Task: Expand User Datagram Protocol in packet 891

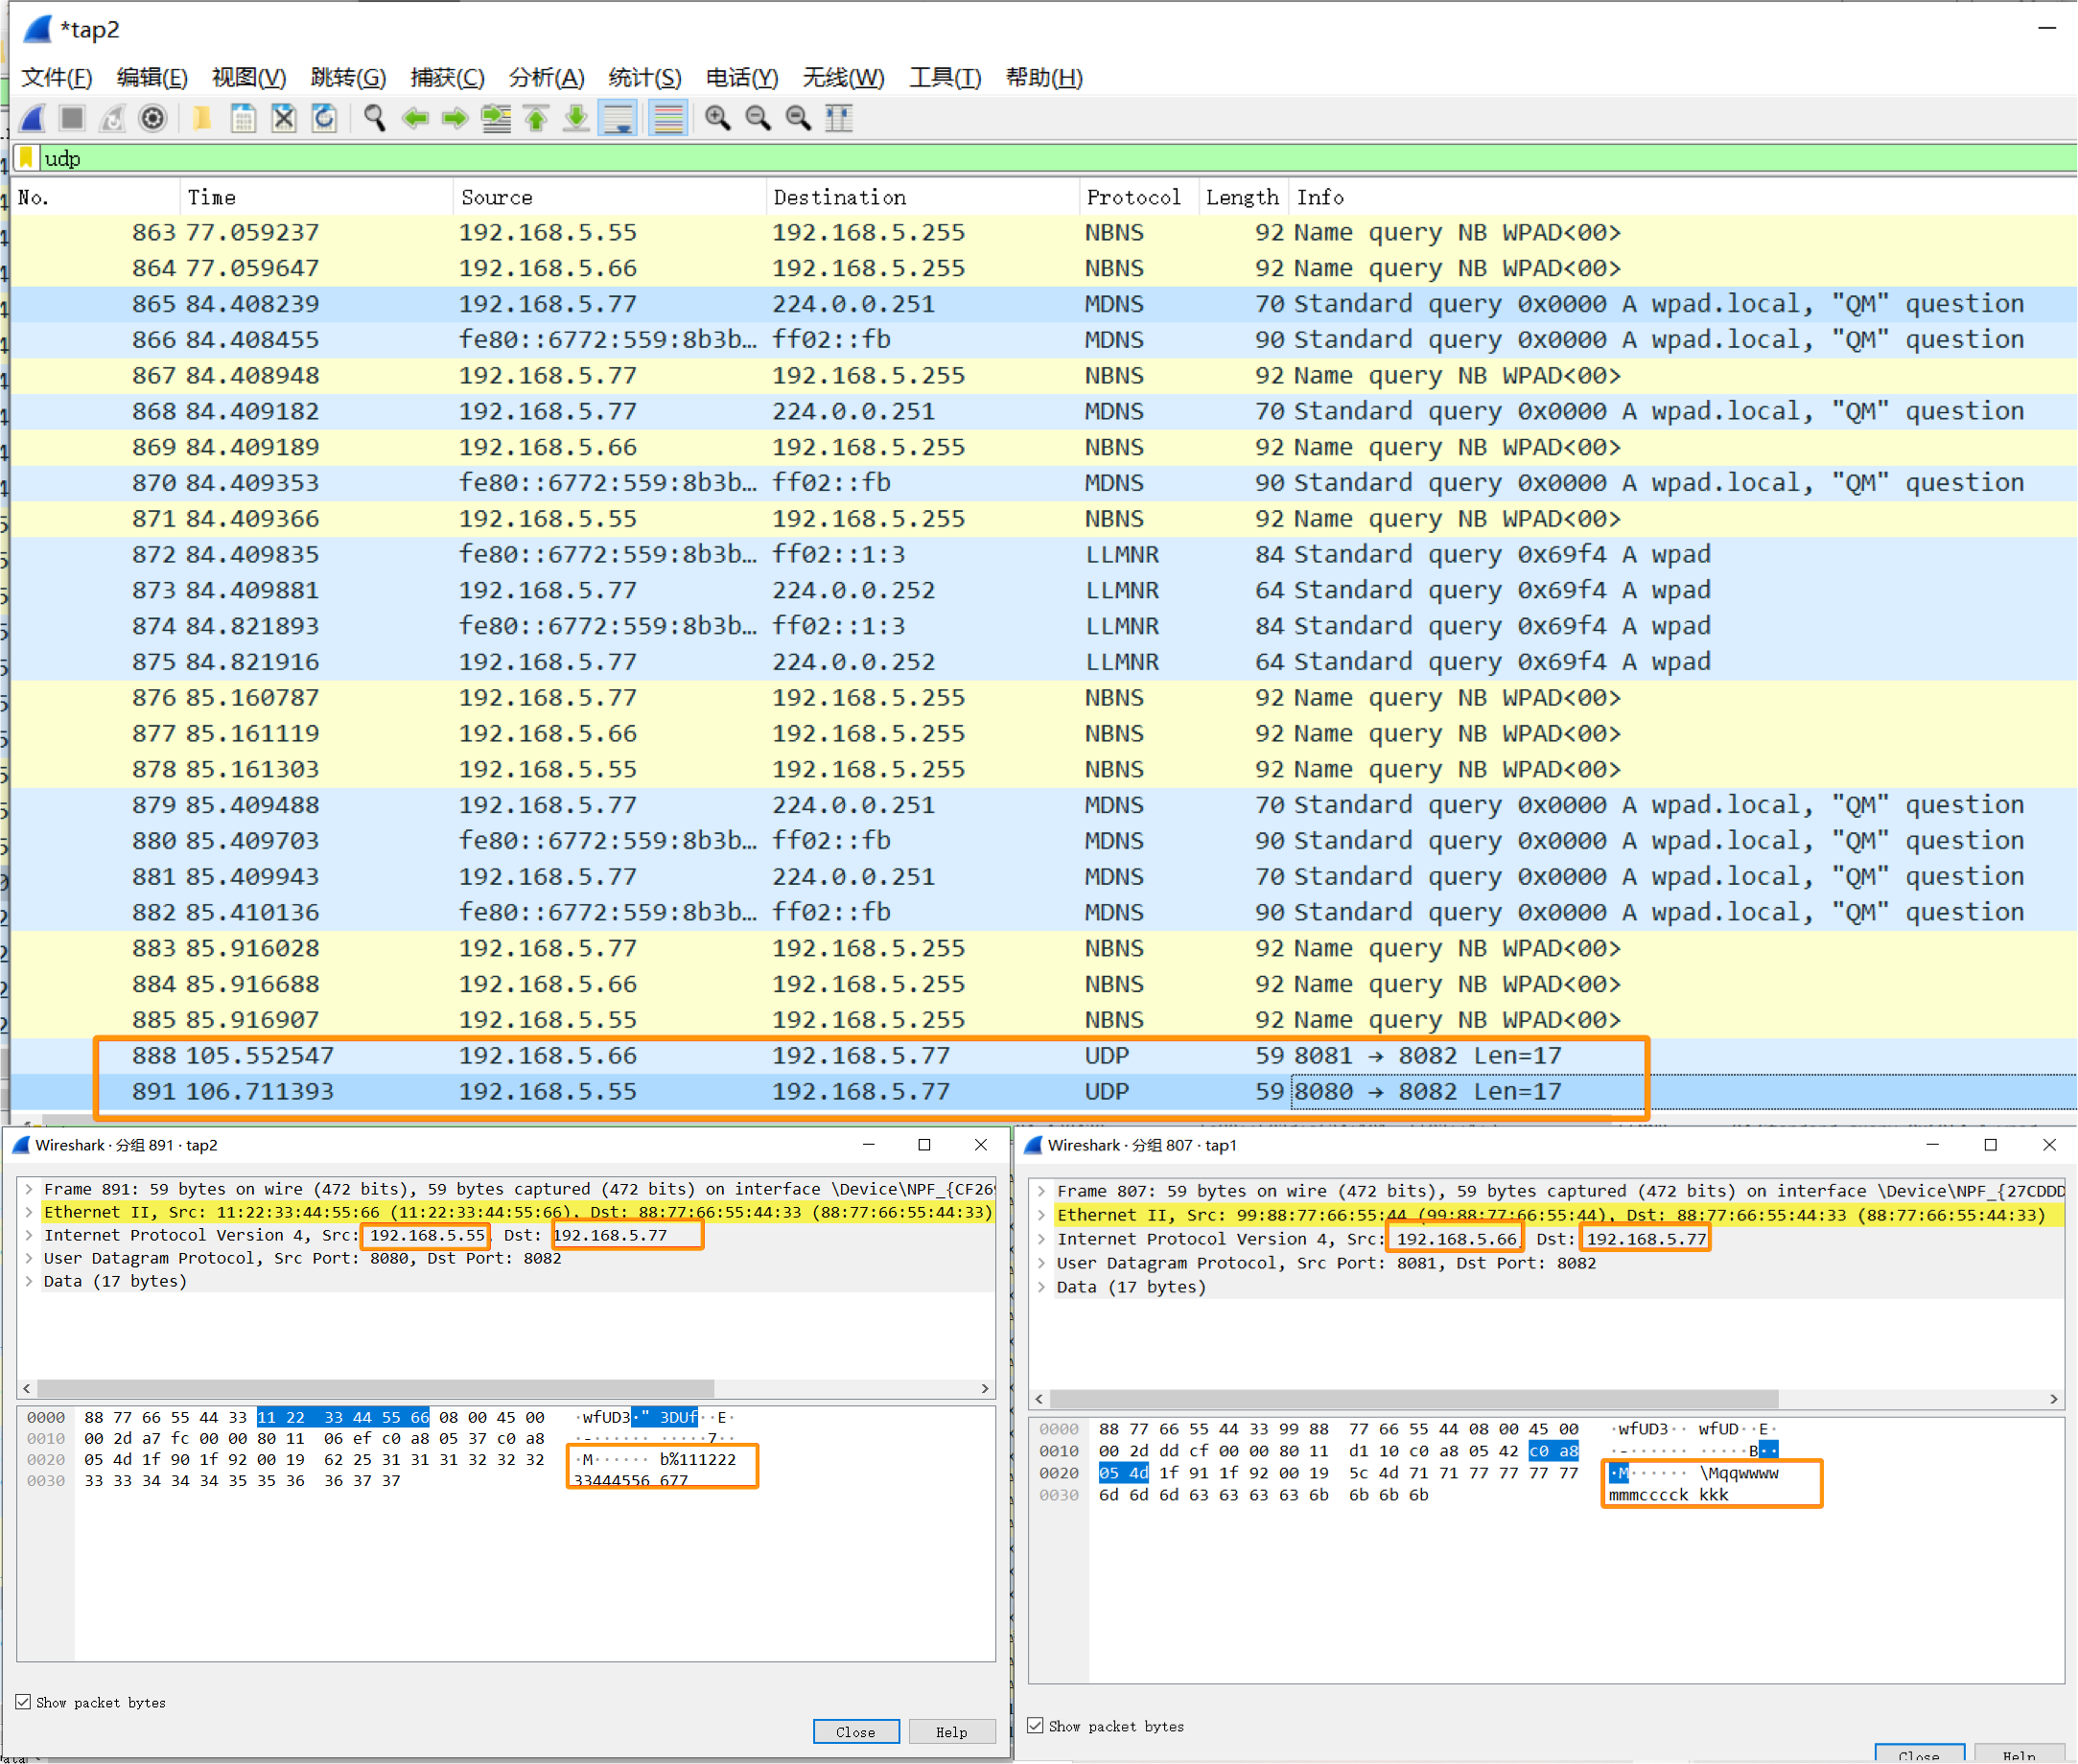Action: [30, 1258]
